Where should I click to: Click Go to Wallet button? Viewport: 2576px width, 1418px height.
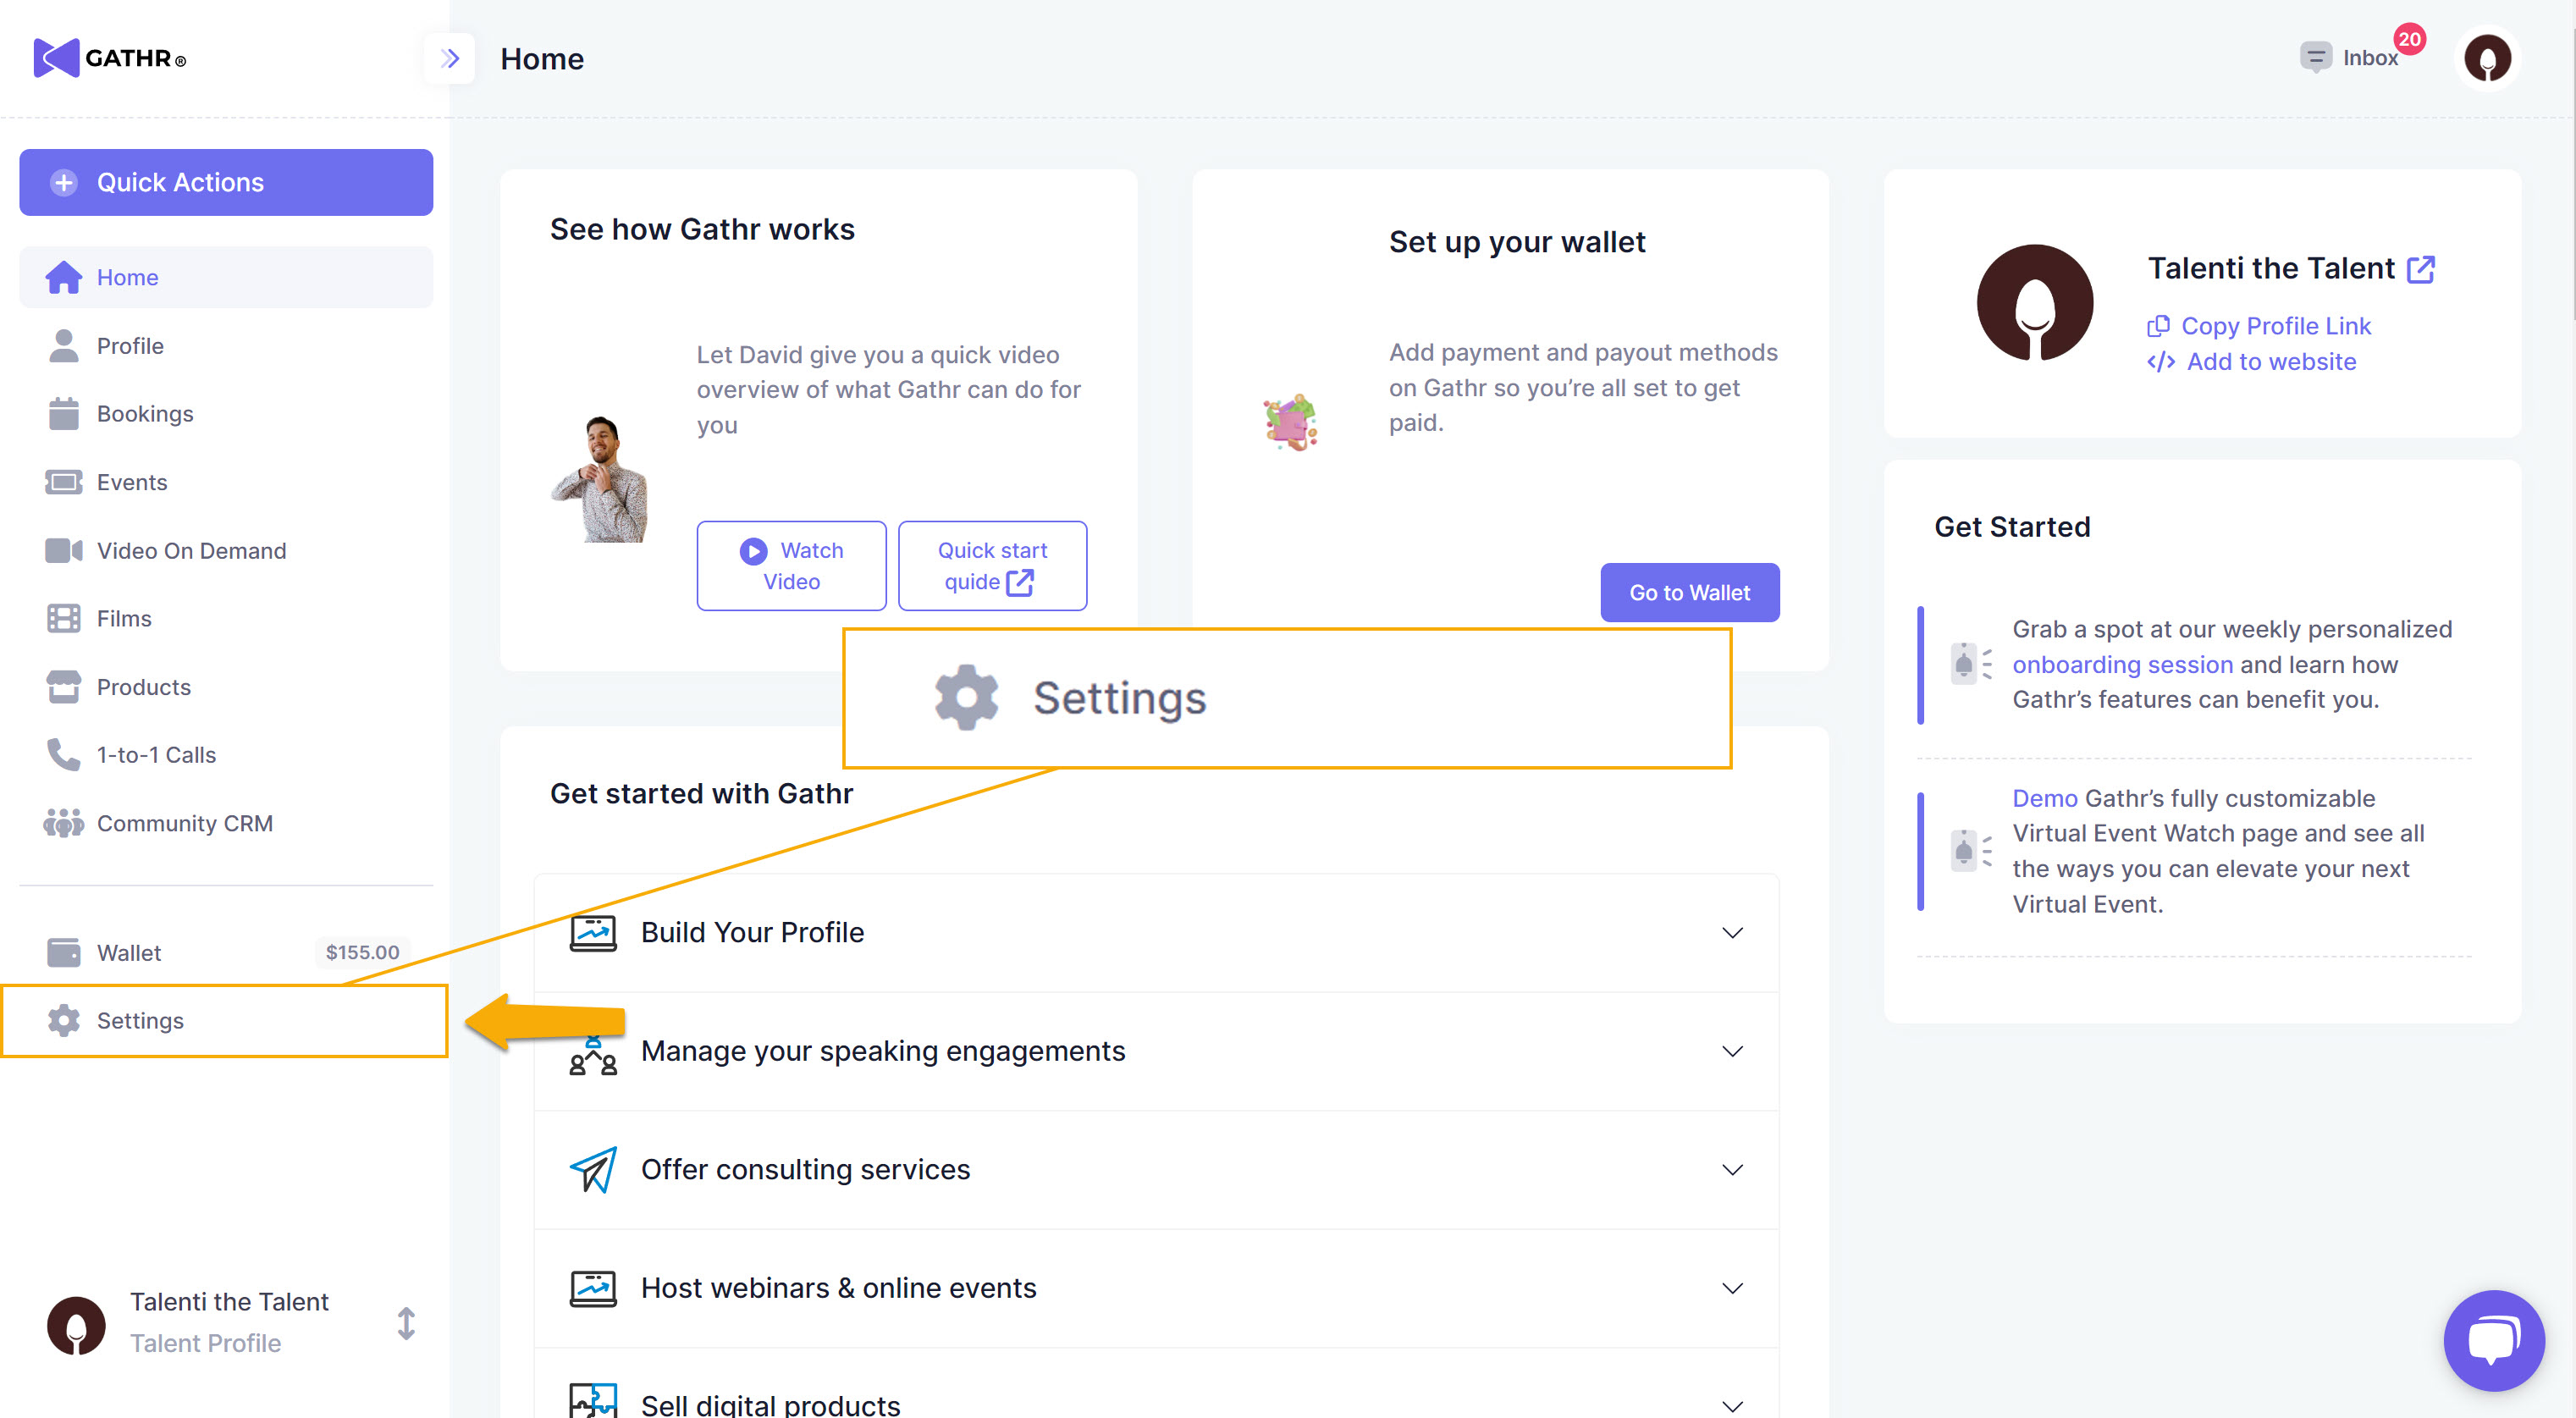pos(1689,592)
